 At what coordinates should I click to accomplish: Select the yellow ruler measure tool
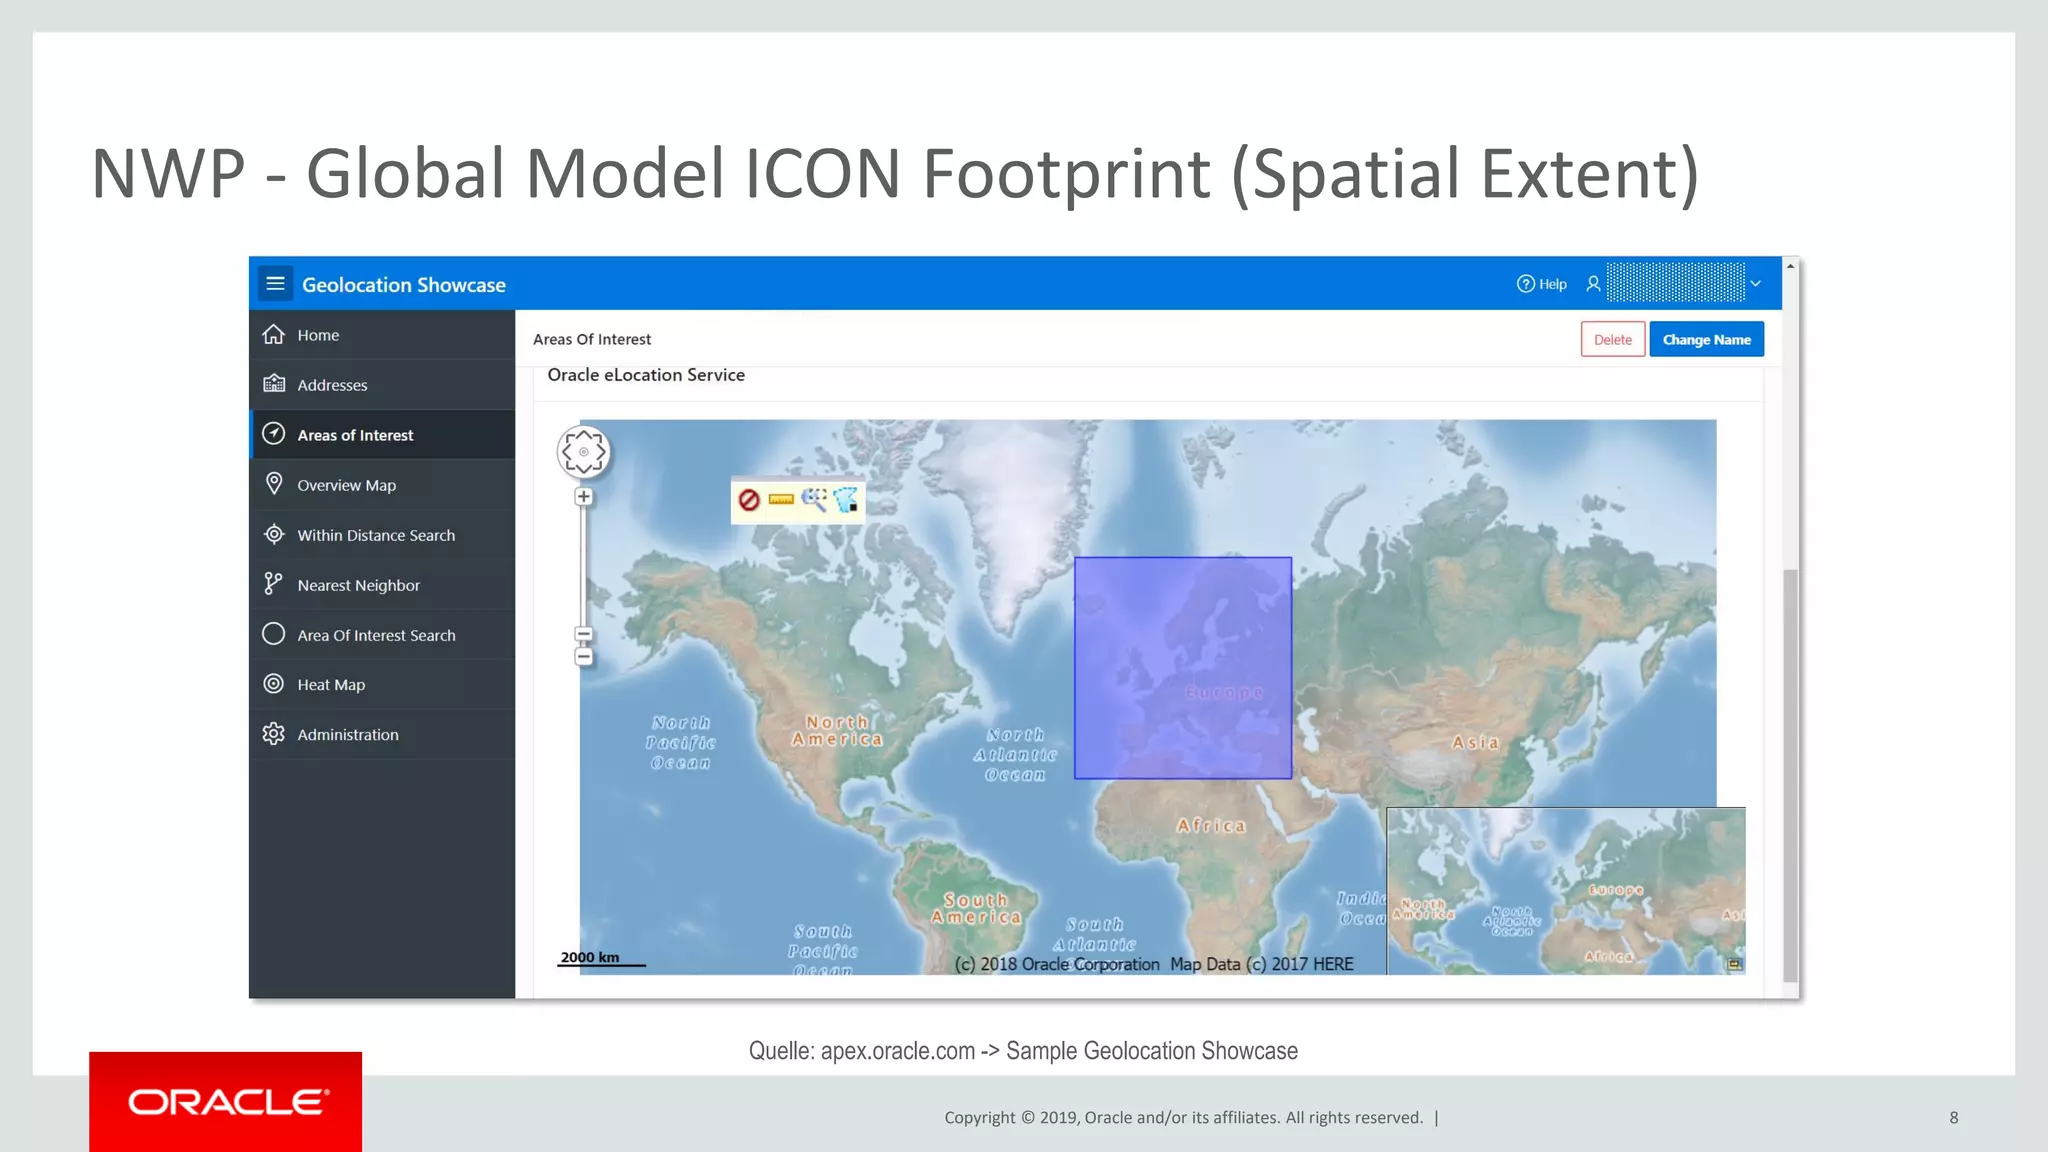click(781, 499)
